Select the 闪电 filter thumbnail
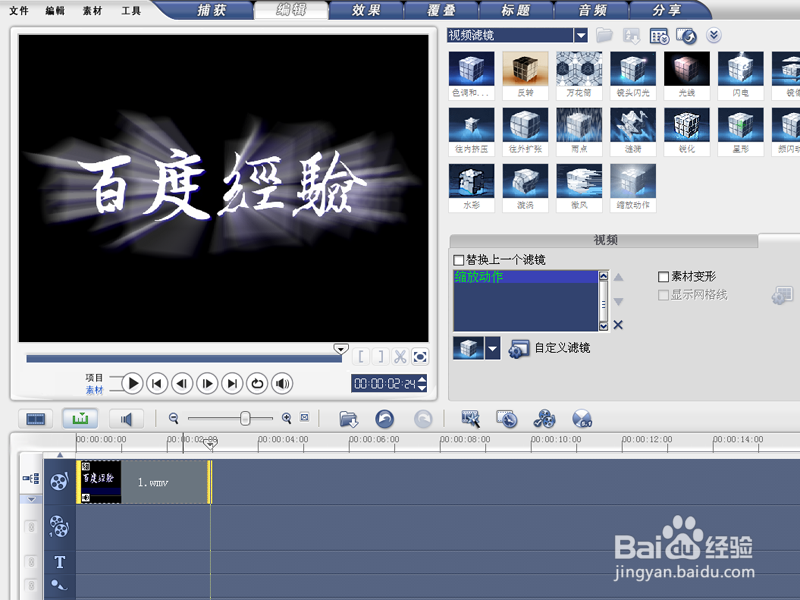800x600 pixels. coord(741,75)
